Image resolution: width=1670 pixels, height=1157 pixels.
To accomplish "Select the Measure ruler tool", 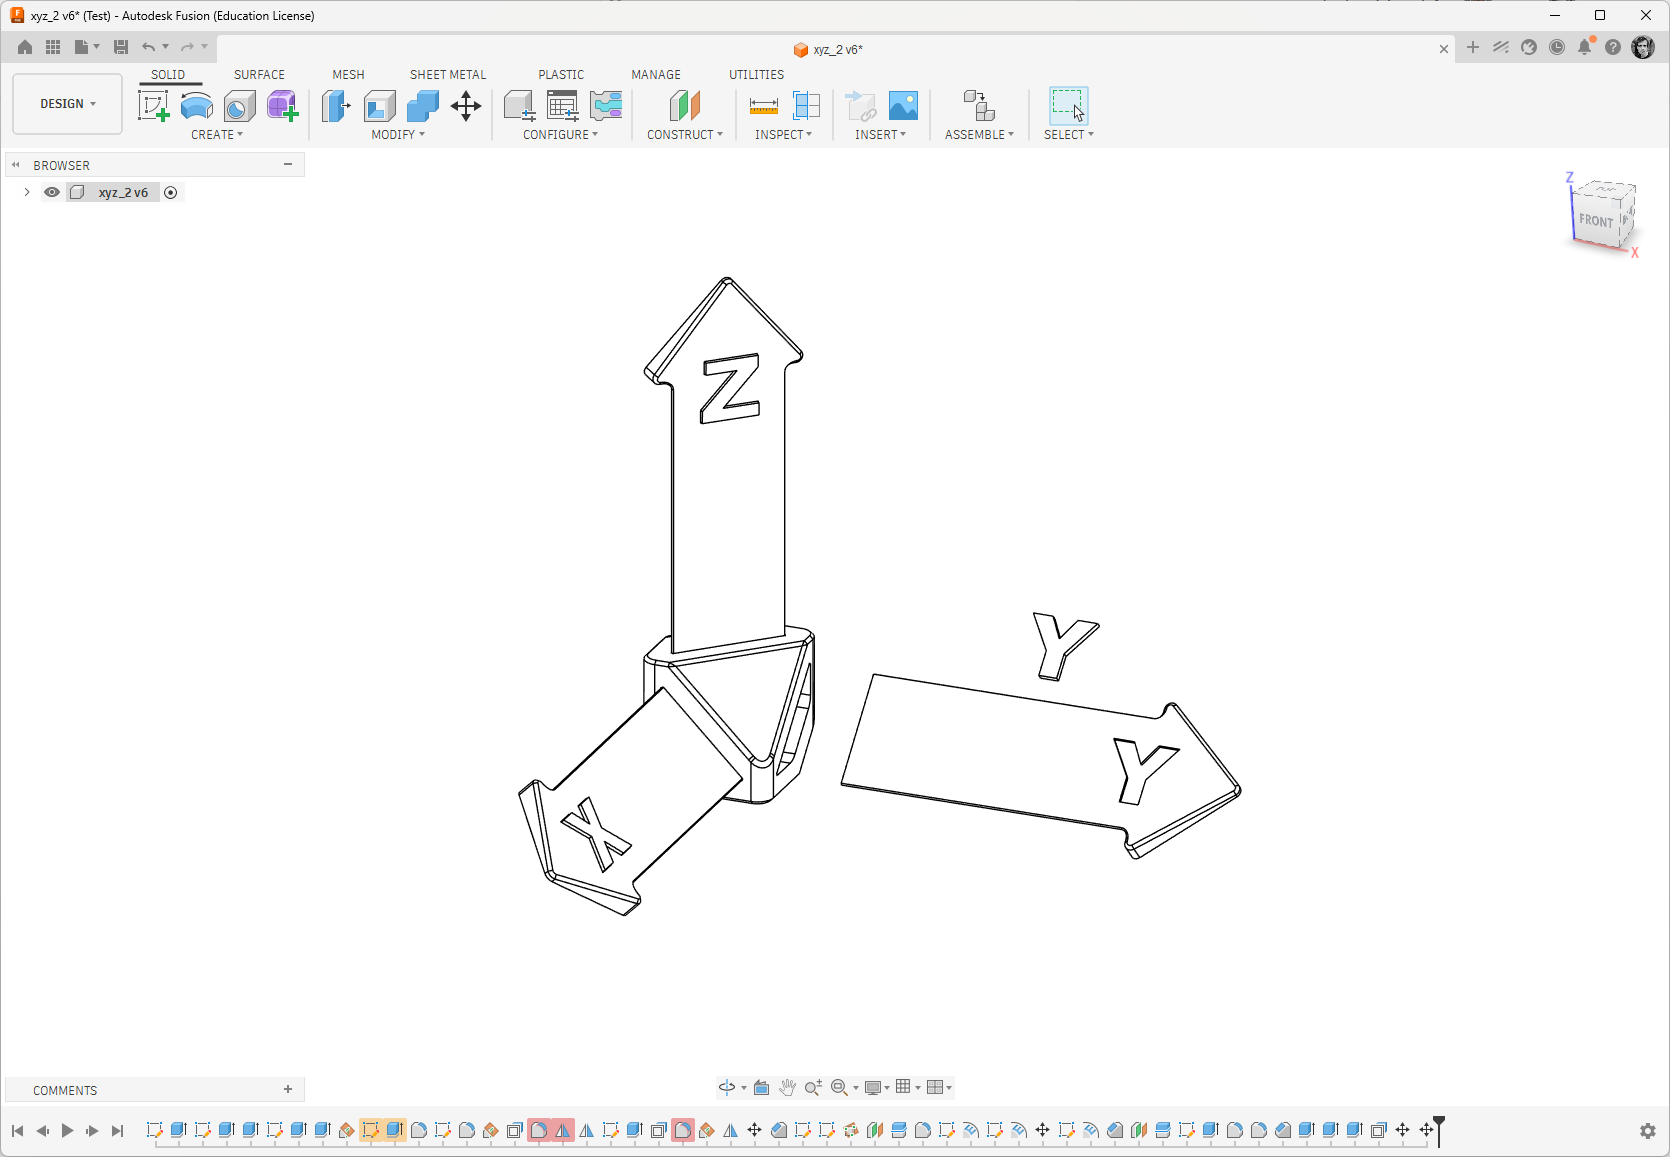I will pos(763,106).
